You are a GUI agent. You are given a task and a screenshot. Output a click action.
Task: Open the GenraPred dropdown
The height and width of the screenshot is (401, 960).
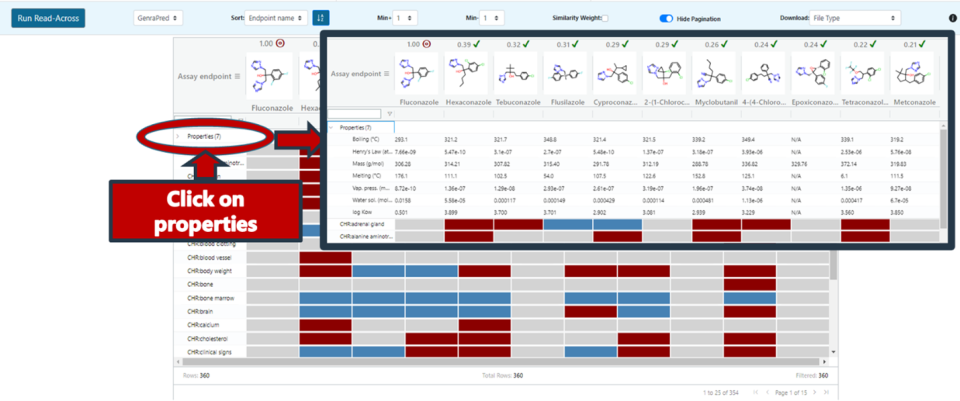click(158, 18)
